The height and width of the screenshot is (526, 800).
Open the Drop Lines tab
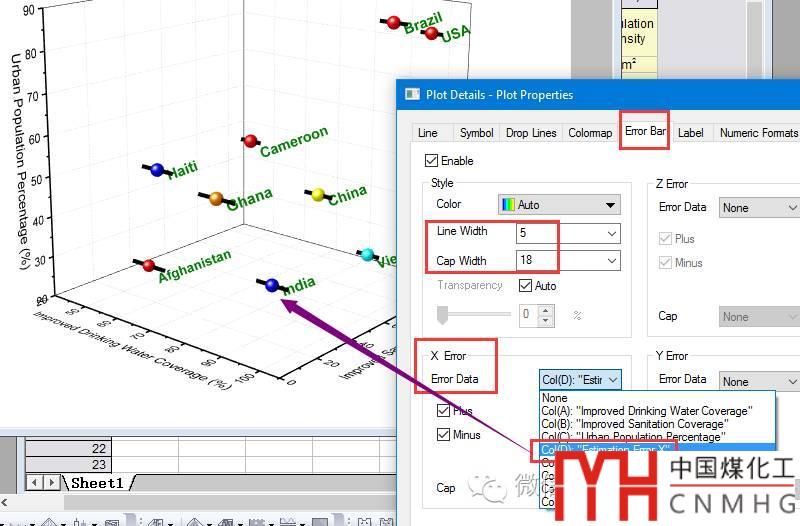pyautogui.click(x=531, y=133)
